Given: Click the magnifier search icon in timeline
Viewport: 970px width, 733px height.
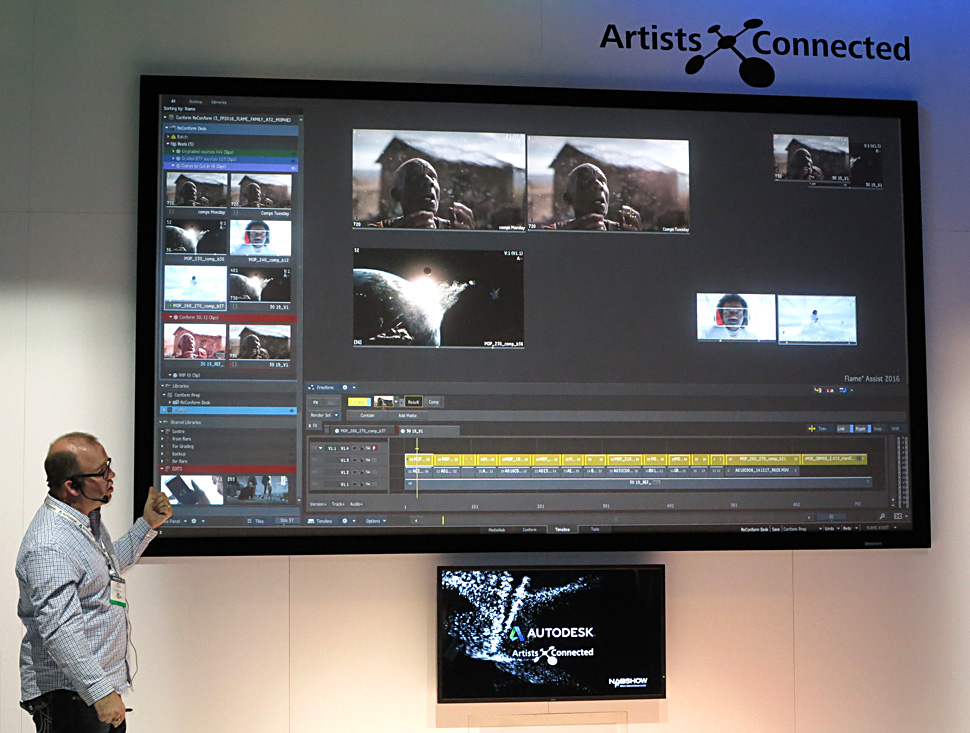Looking at the screenshot, I should (882, 517).
